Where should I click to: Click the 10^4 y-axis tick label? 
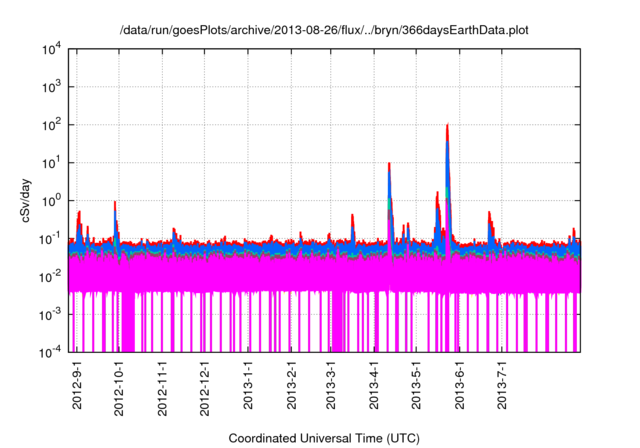pyautogui.click(x=50, y=49)
